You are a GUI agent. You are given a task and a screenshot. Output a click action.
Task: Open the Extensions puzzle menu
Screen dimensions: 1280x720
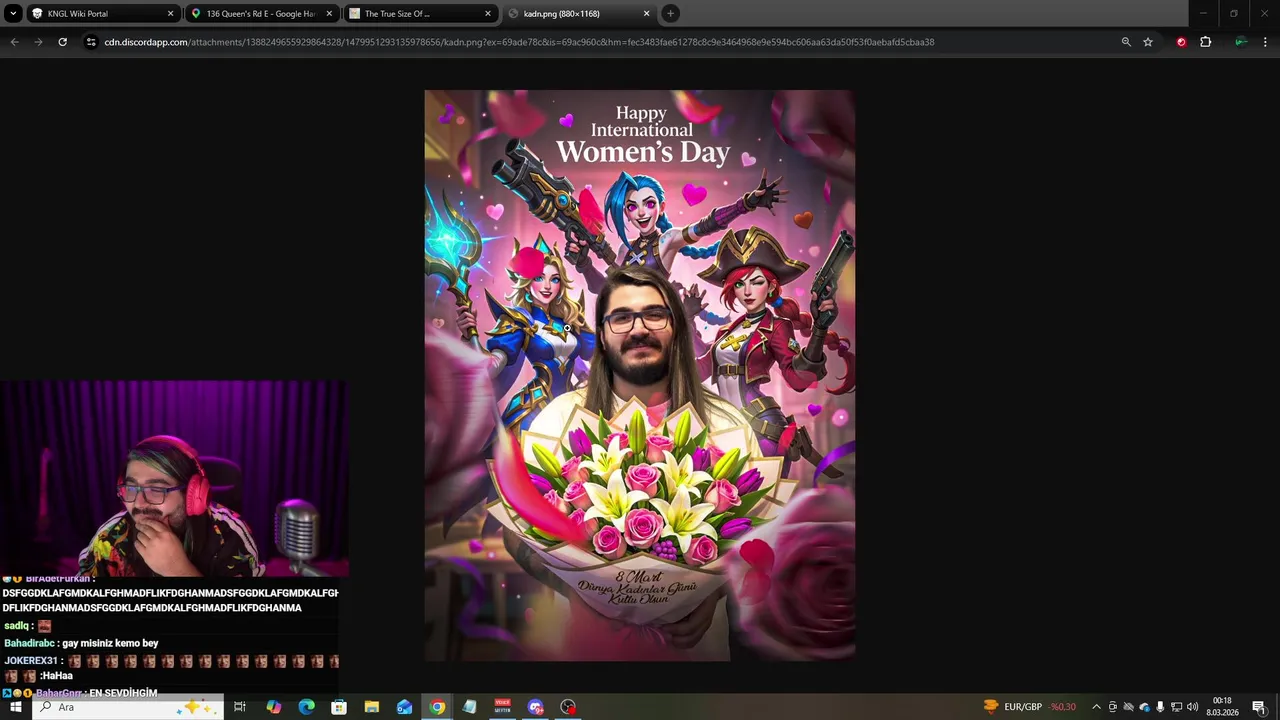(1205, 42)
